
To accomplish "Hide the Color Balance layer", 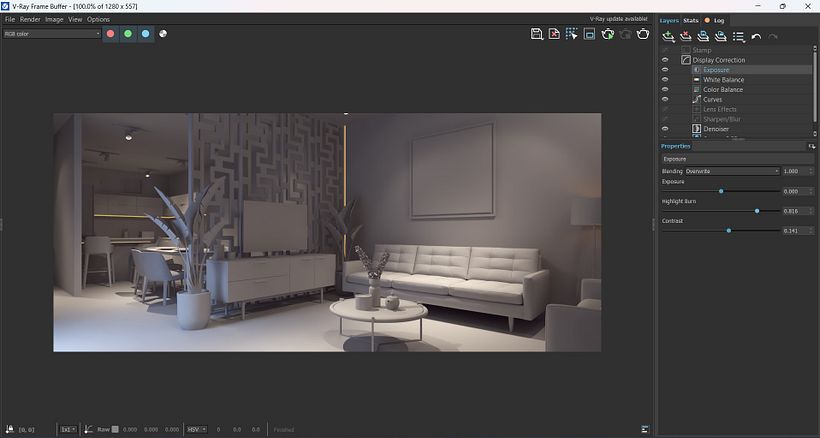I will point(665,89).
